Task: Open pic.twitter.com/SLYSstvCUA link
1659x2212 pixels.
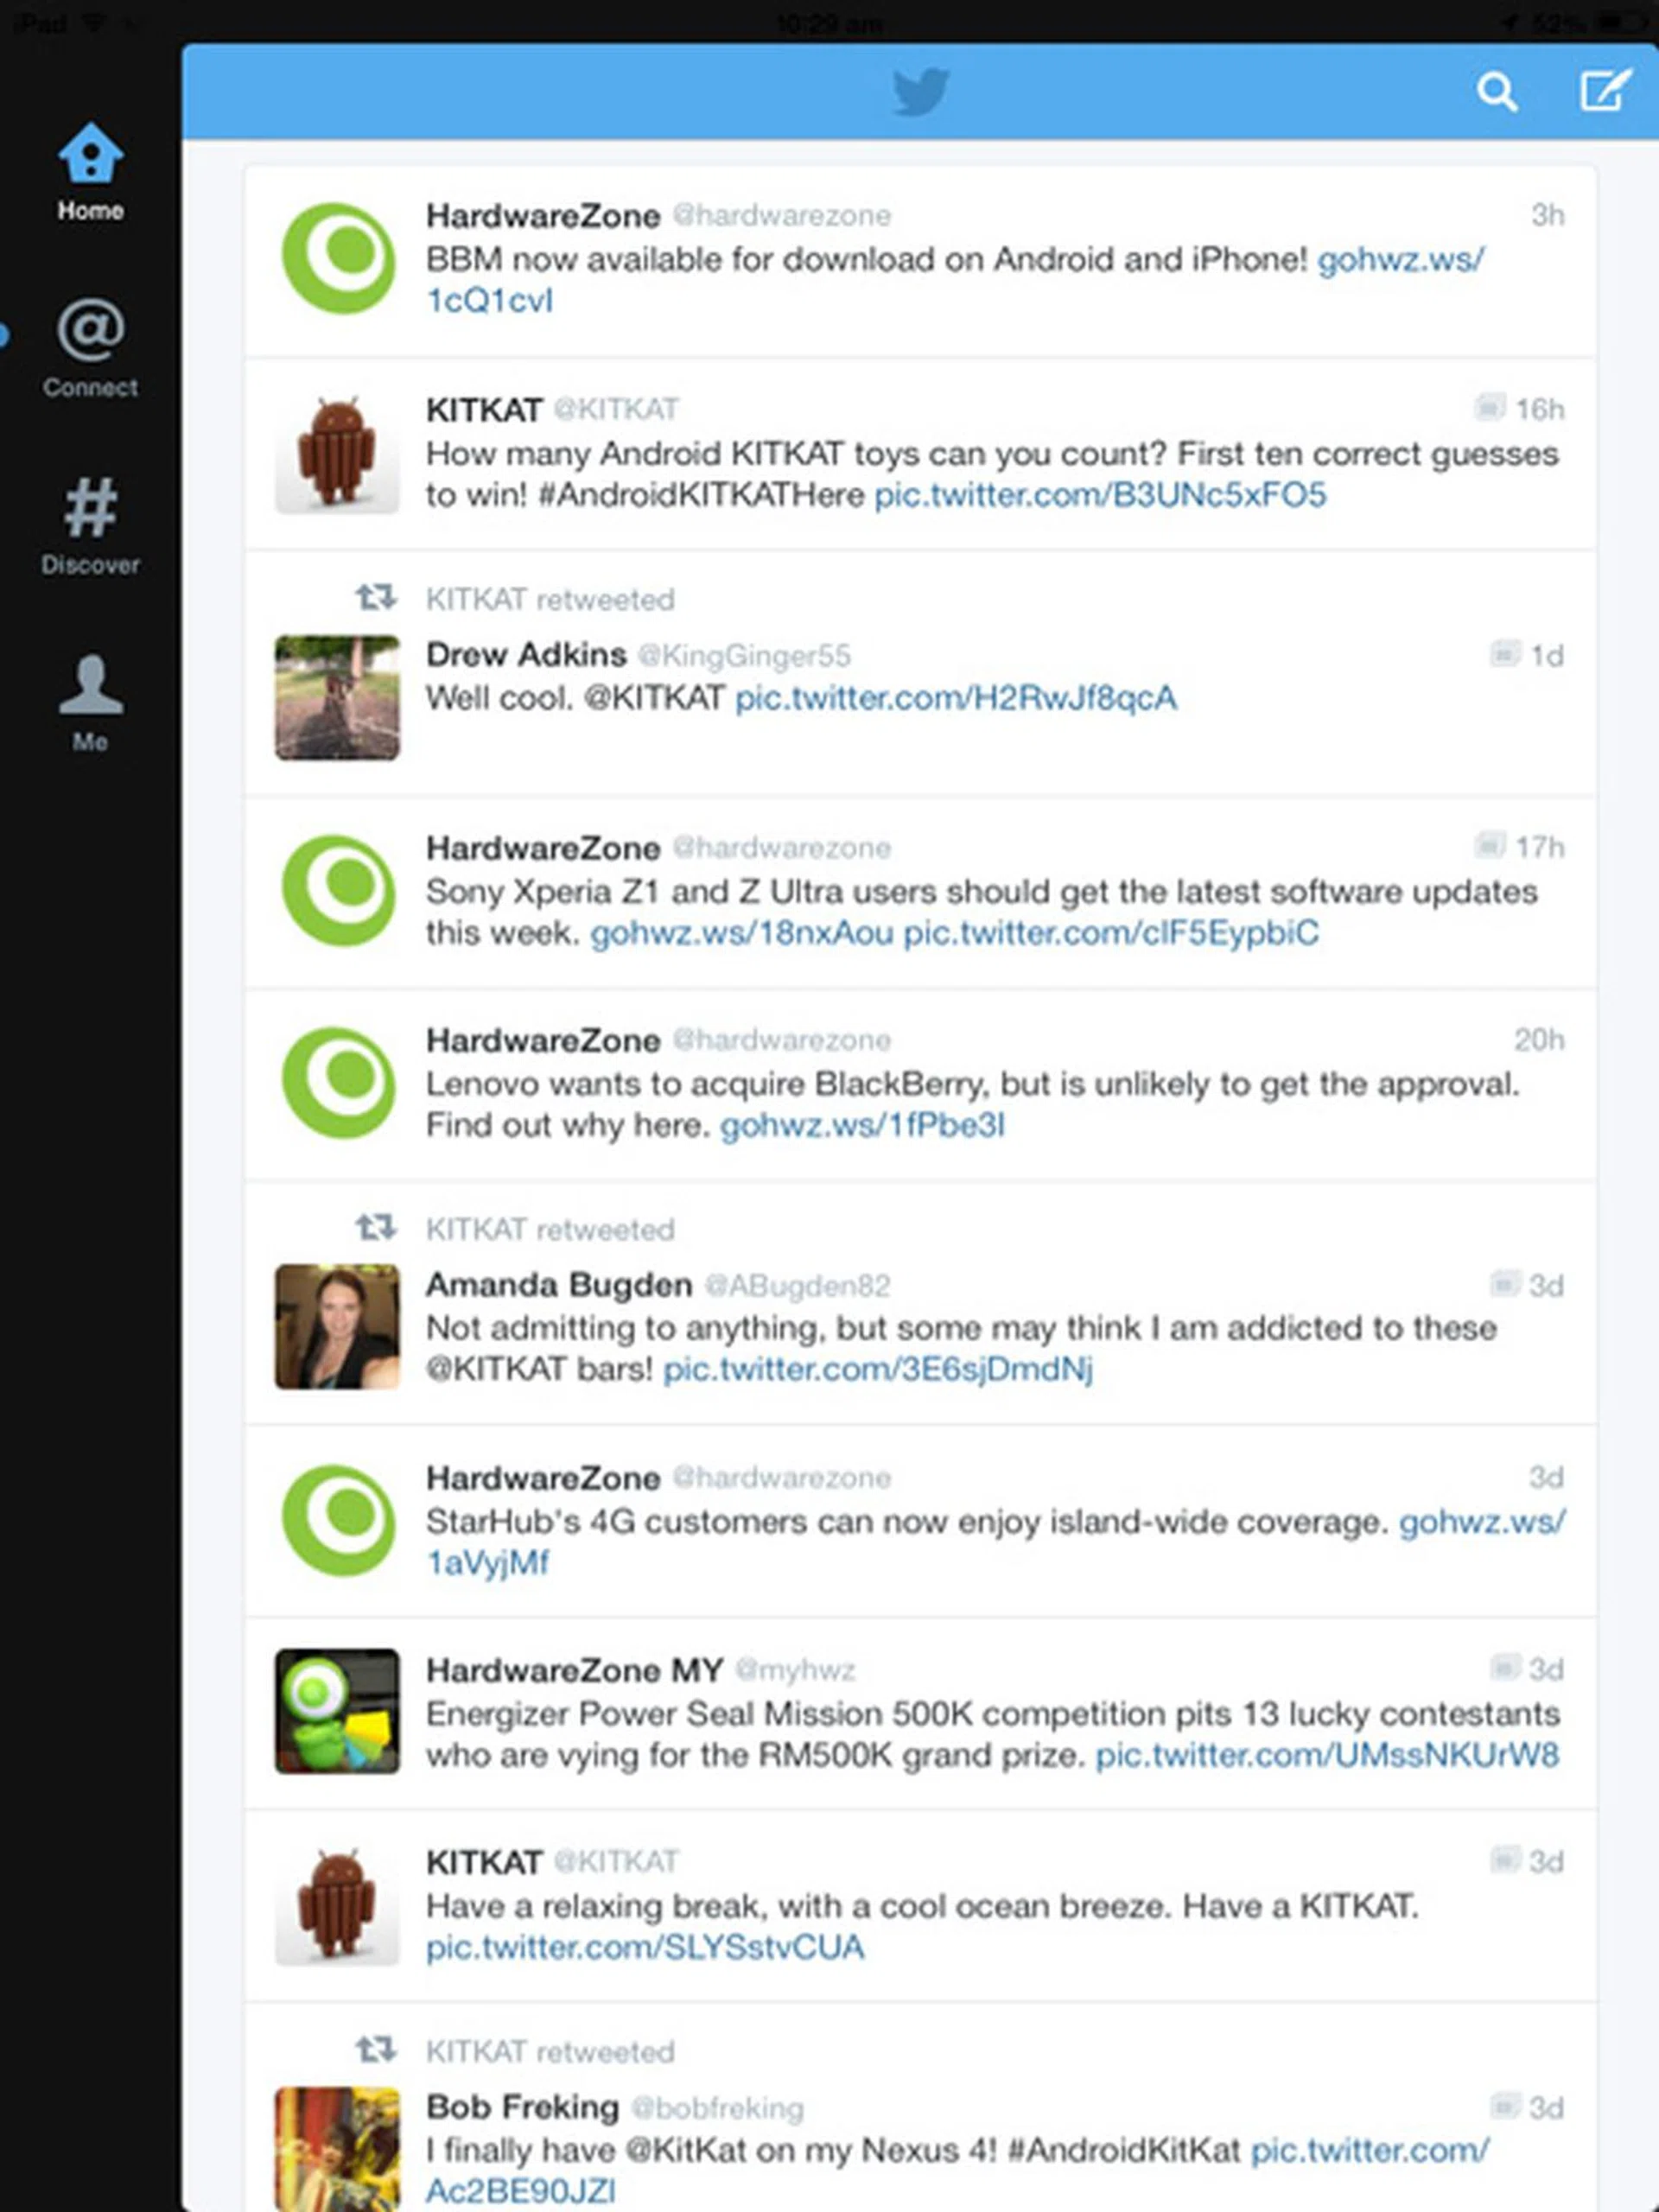Action: point(645,1947)
